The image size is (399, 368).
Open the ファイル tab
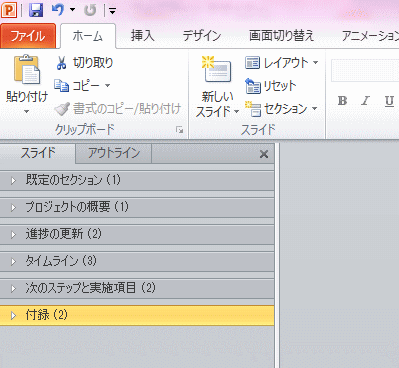(x=28, y=36)
